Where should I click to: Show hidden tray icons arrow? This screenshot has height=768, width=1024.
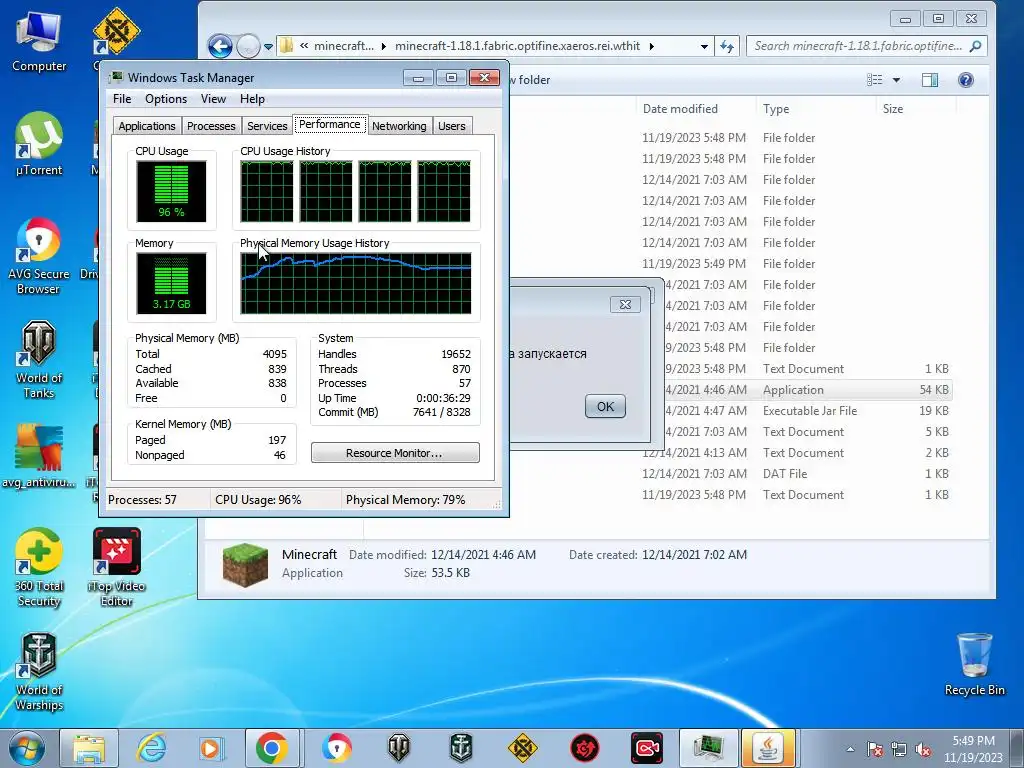coord(850,750)
